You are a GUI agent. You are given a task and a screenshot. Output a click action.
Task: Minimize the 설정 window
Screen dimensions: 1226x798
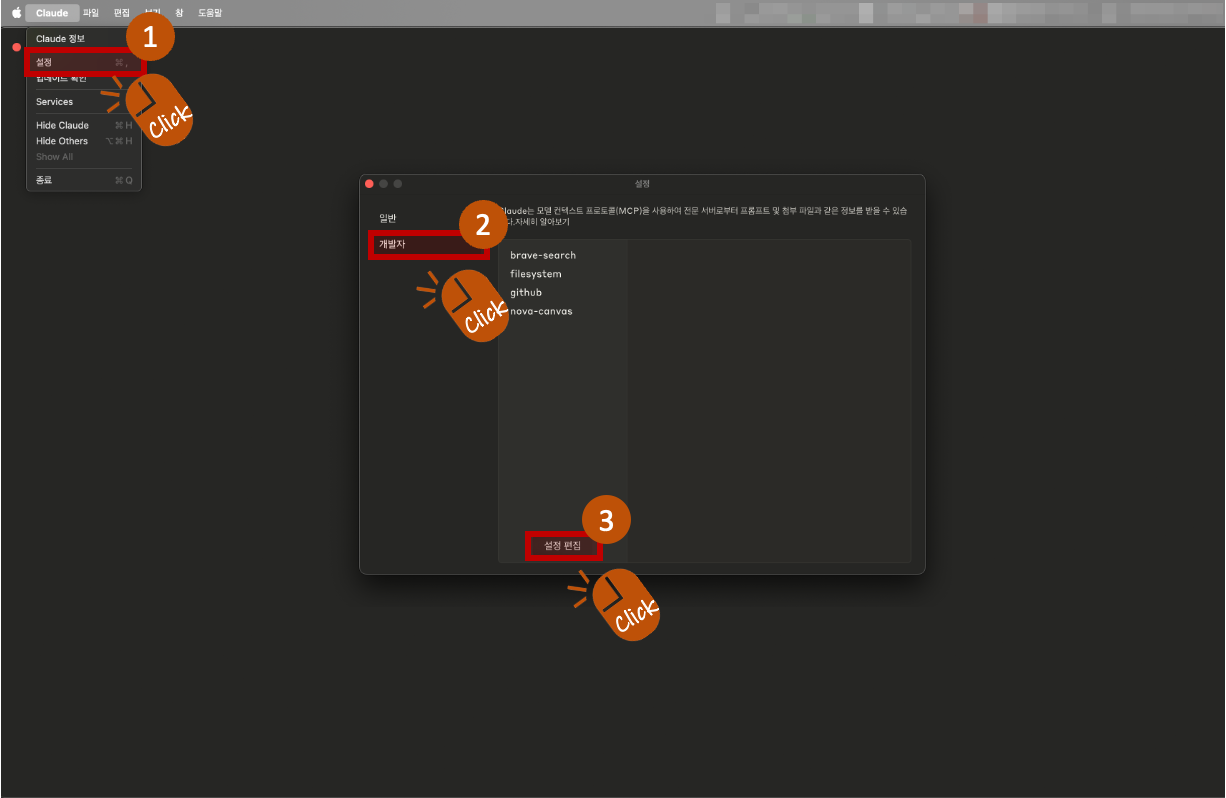click(383, 184)
